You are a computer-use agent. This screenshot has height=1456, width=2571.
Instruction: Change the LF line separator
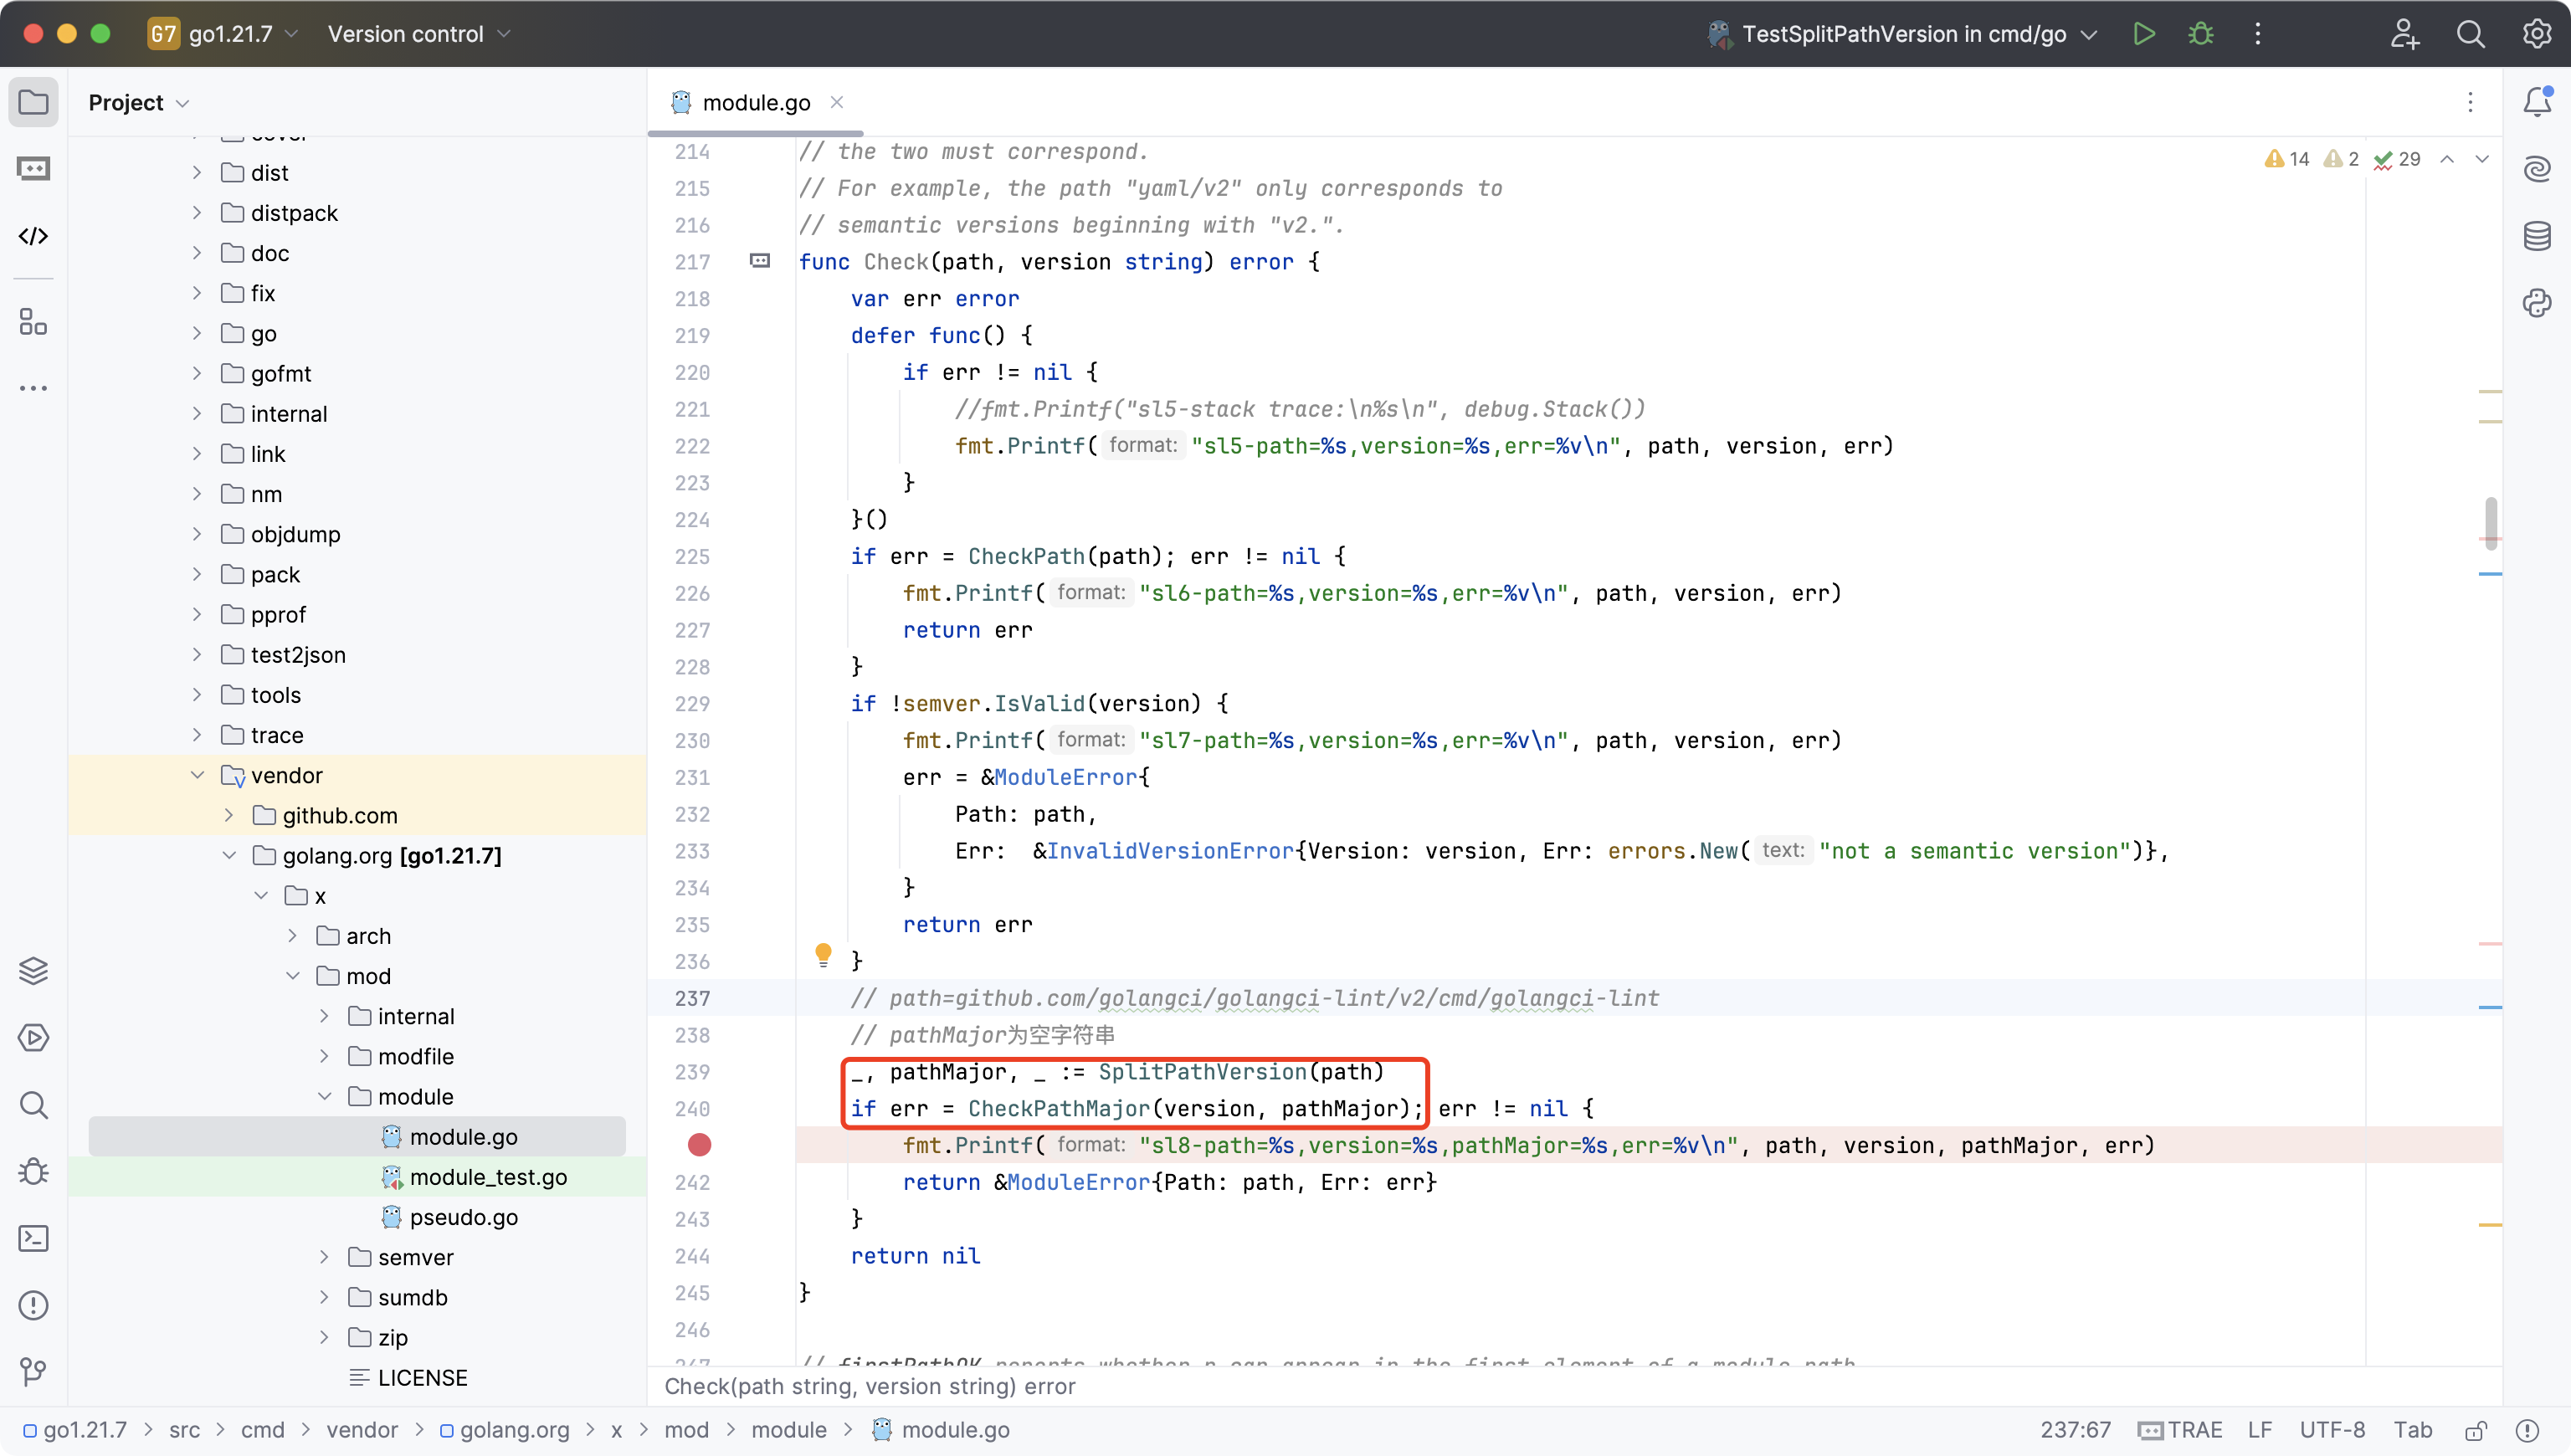click(2259, 1430)
